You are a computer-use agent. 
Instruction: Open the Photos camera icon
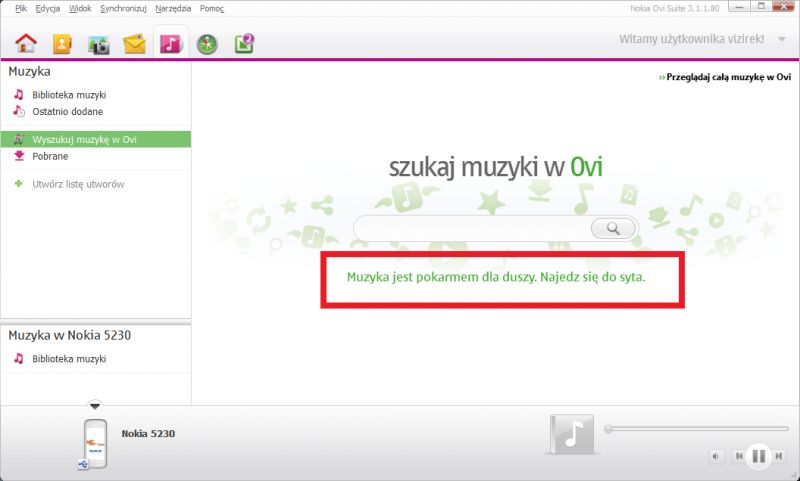pyautogui.click(x=98, y=45)
